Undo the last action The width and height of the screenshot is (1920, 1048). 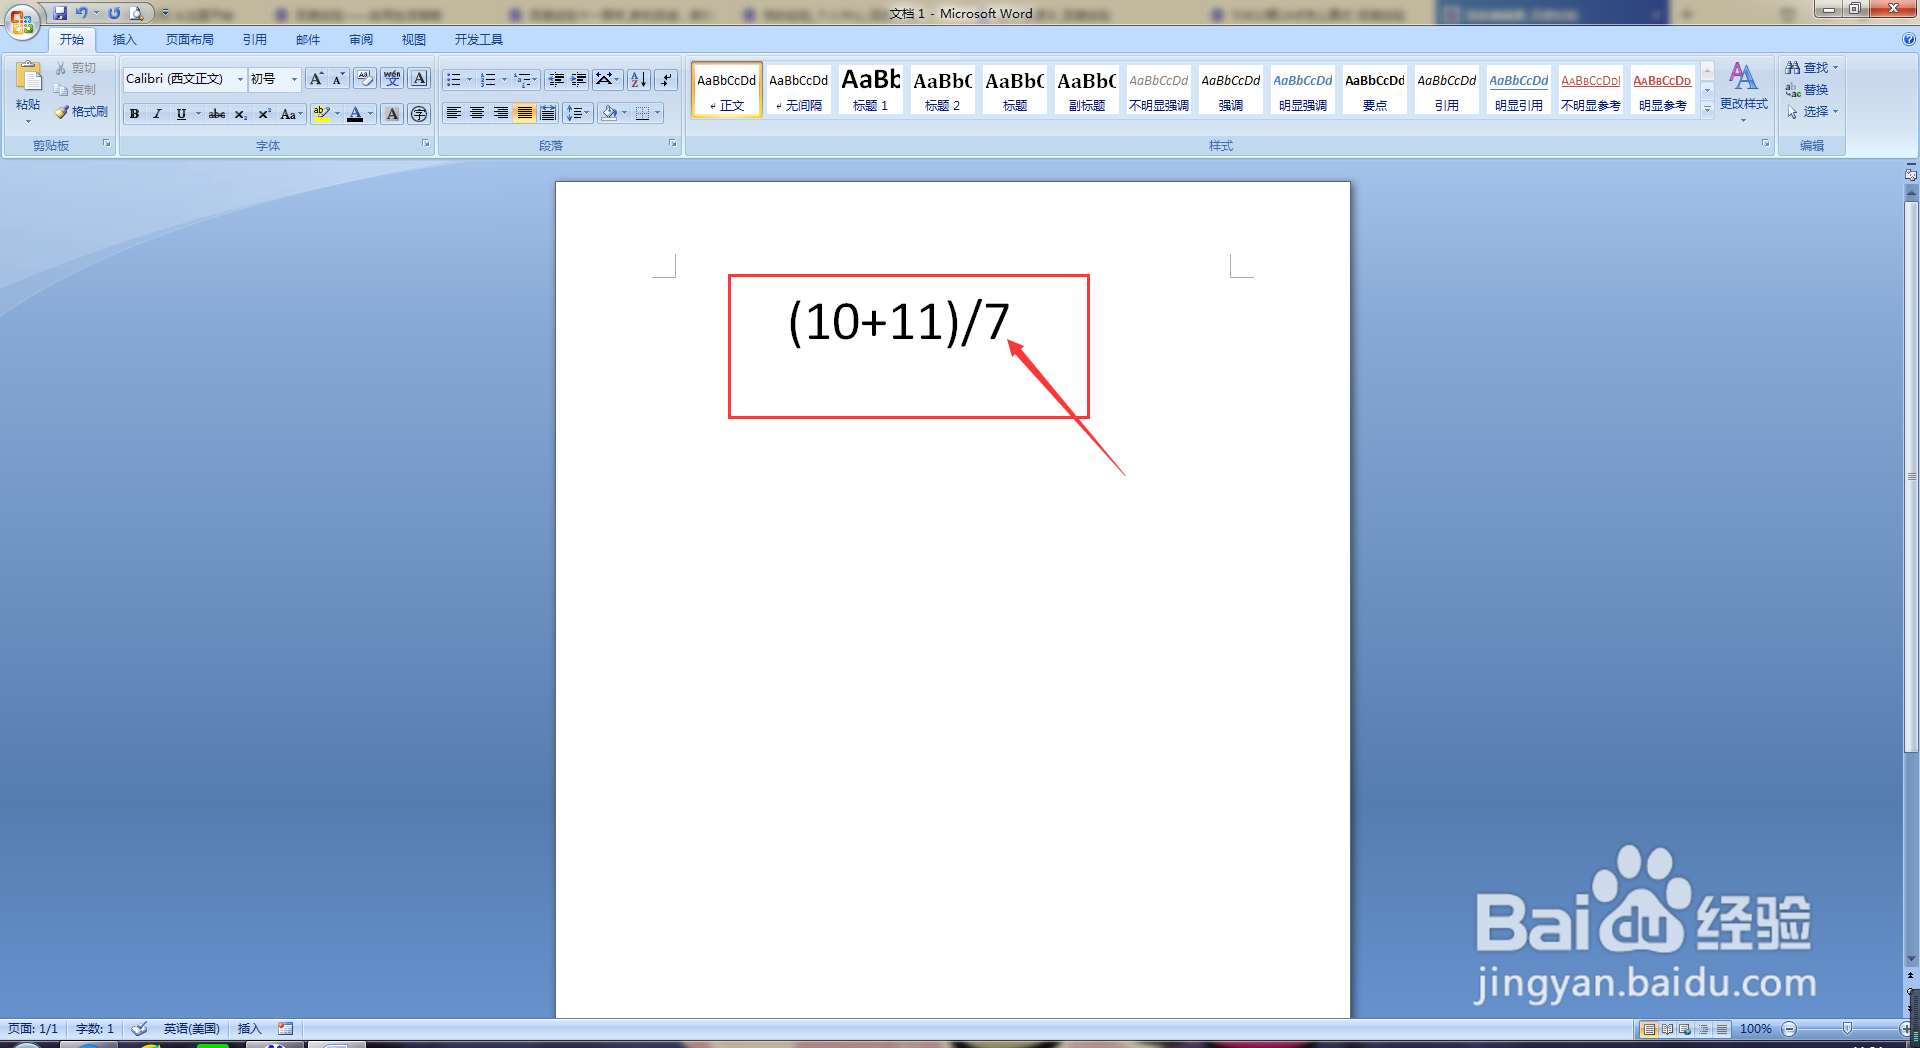(x=82, y=13)
